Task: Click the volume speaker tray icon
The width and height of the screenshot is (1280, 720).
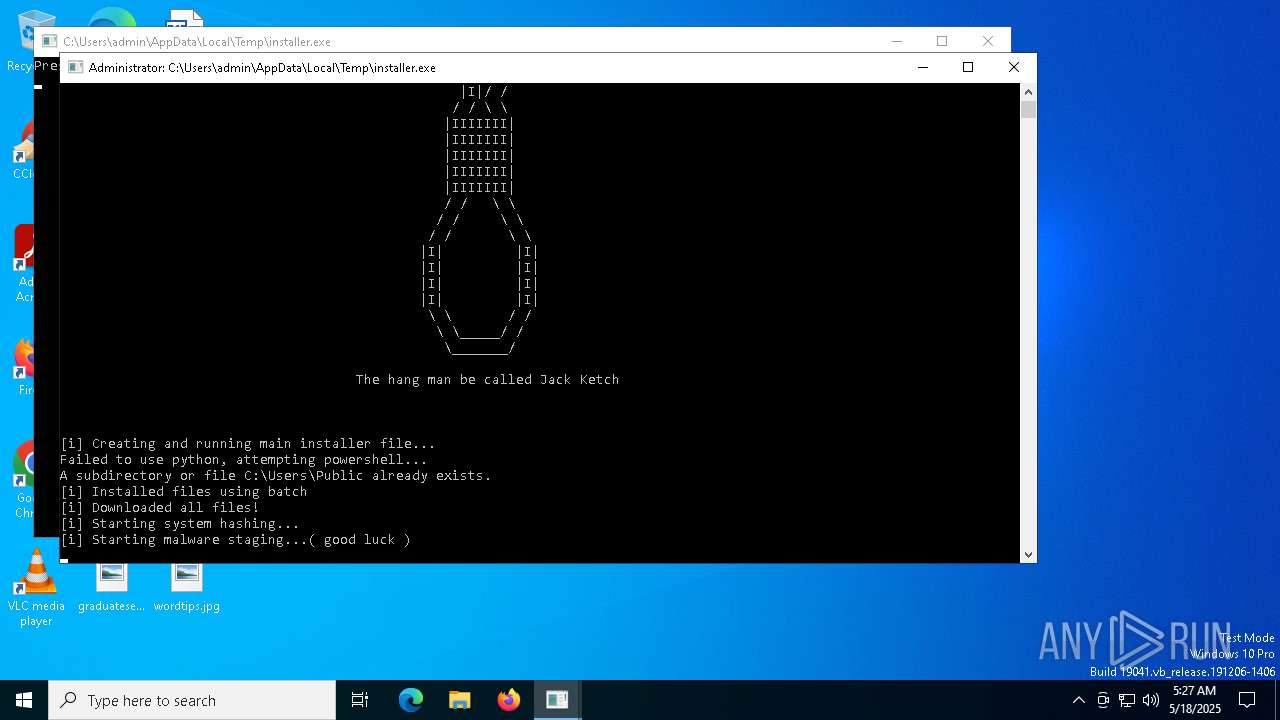Action: click(1151, 700)
